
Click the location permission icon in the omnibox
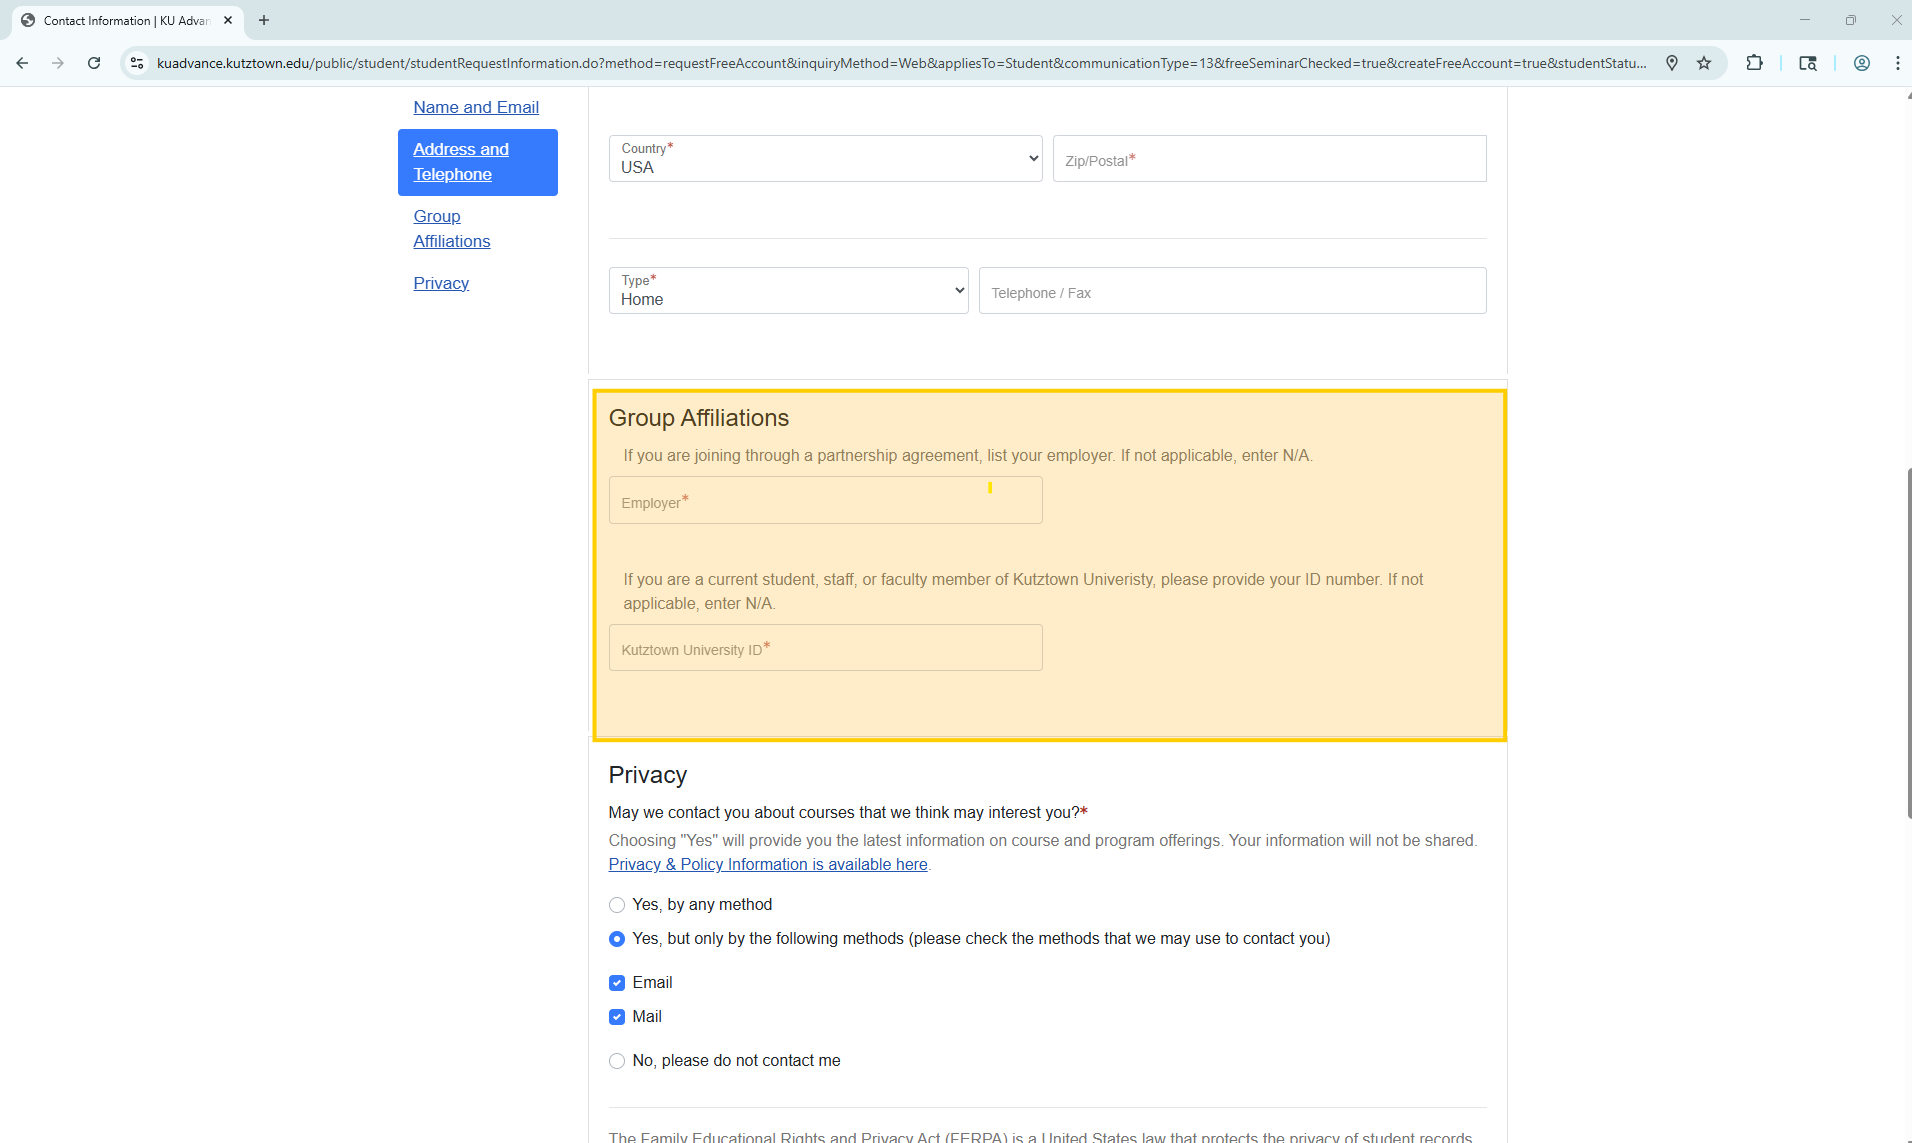pos(1672,62)
